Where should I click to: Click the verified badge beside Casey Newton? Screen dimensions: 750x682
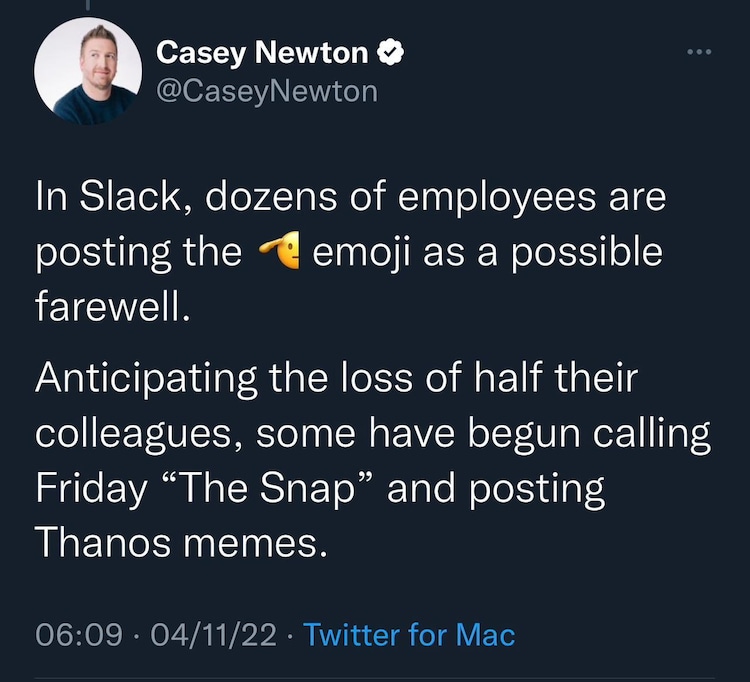click(x=393, y=52)
